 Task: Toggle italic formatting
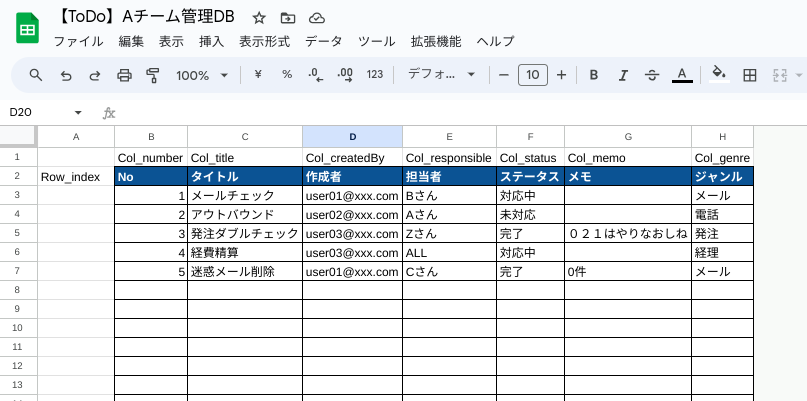coord(623,75)
